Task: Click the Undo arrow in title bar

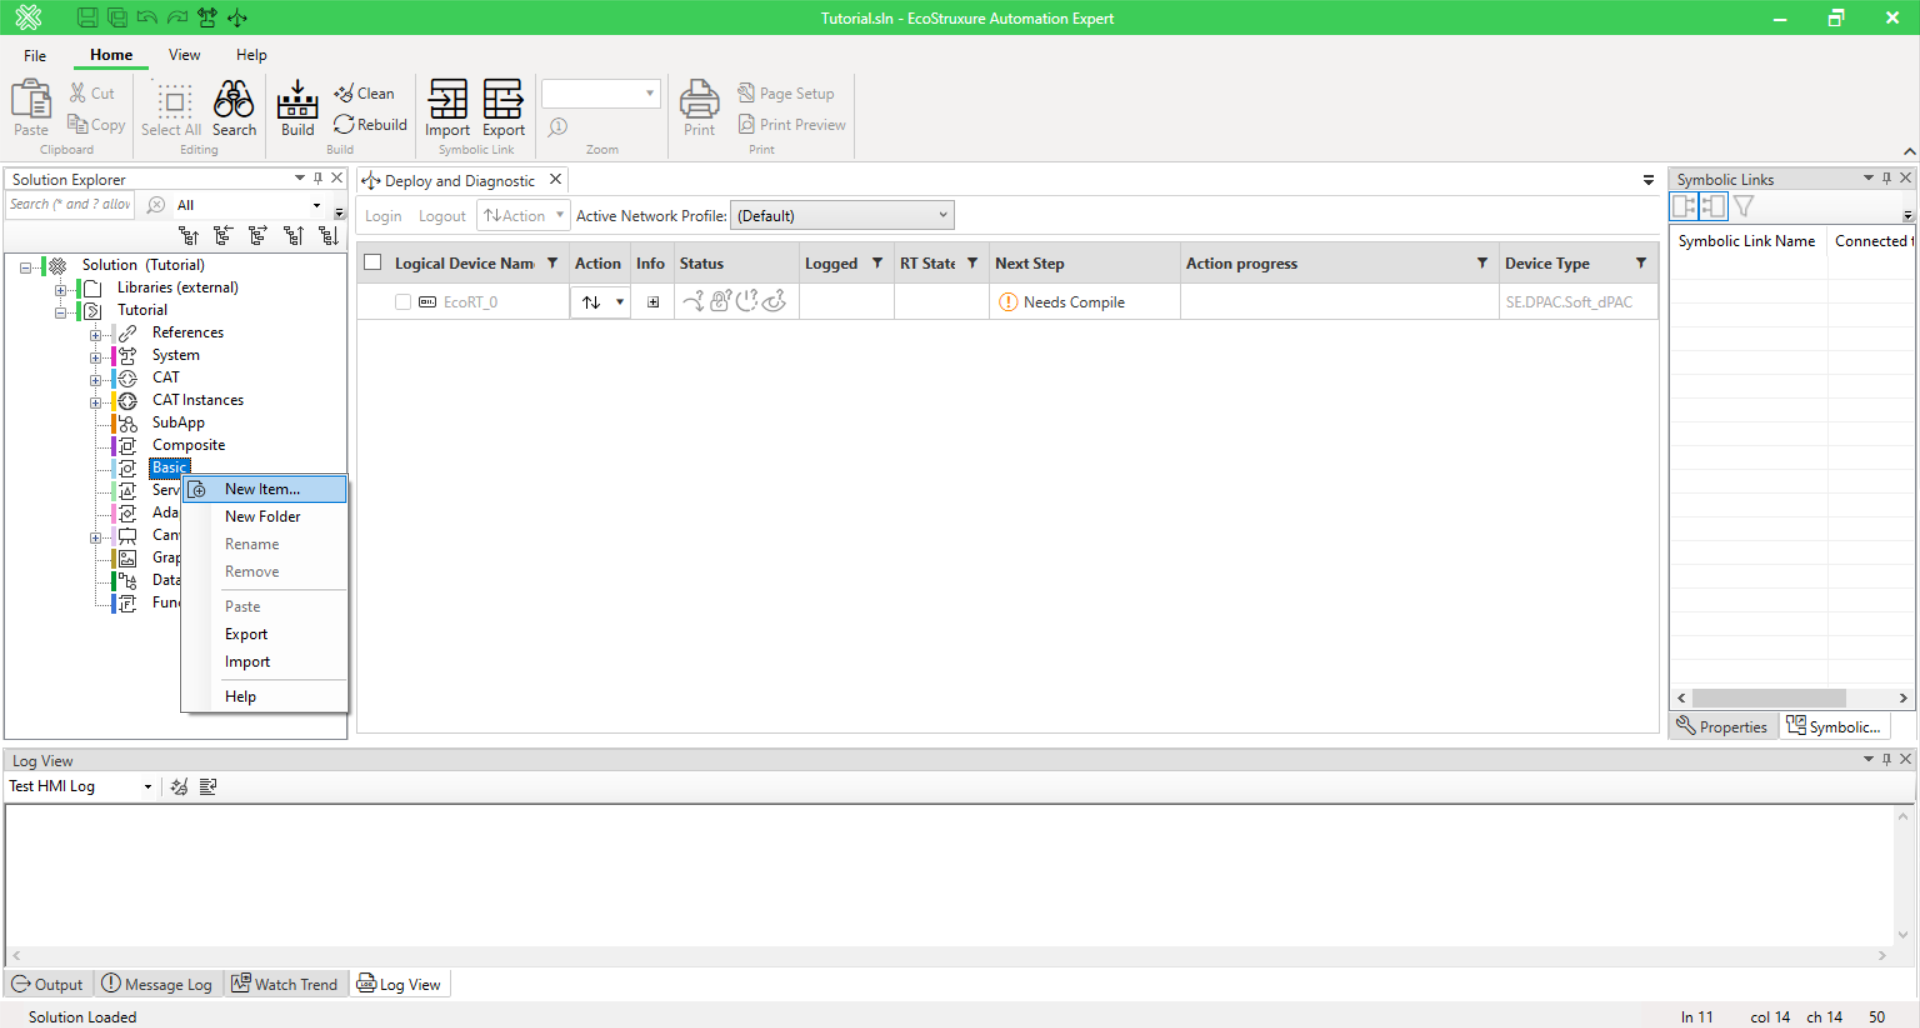Action: point(147,17)
